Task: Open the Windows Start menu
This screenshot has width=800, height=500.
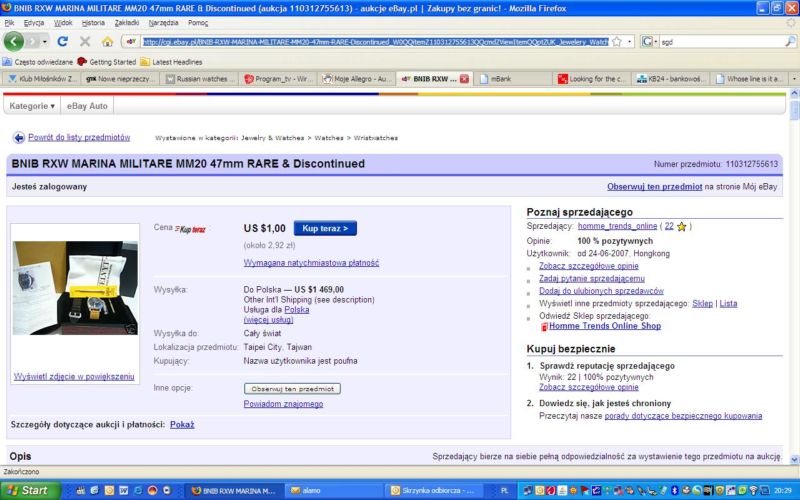Action: click(31, 490)
